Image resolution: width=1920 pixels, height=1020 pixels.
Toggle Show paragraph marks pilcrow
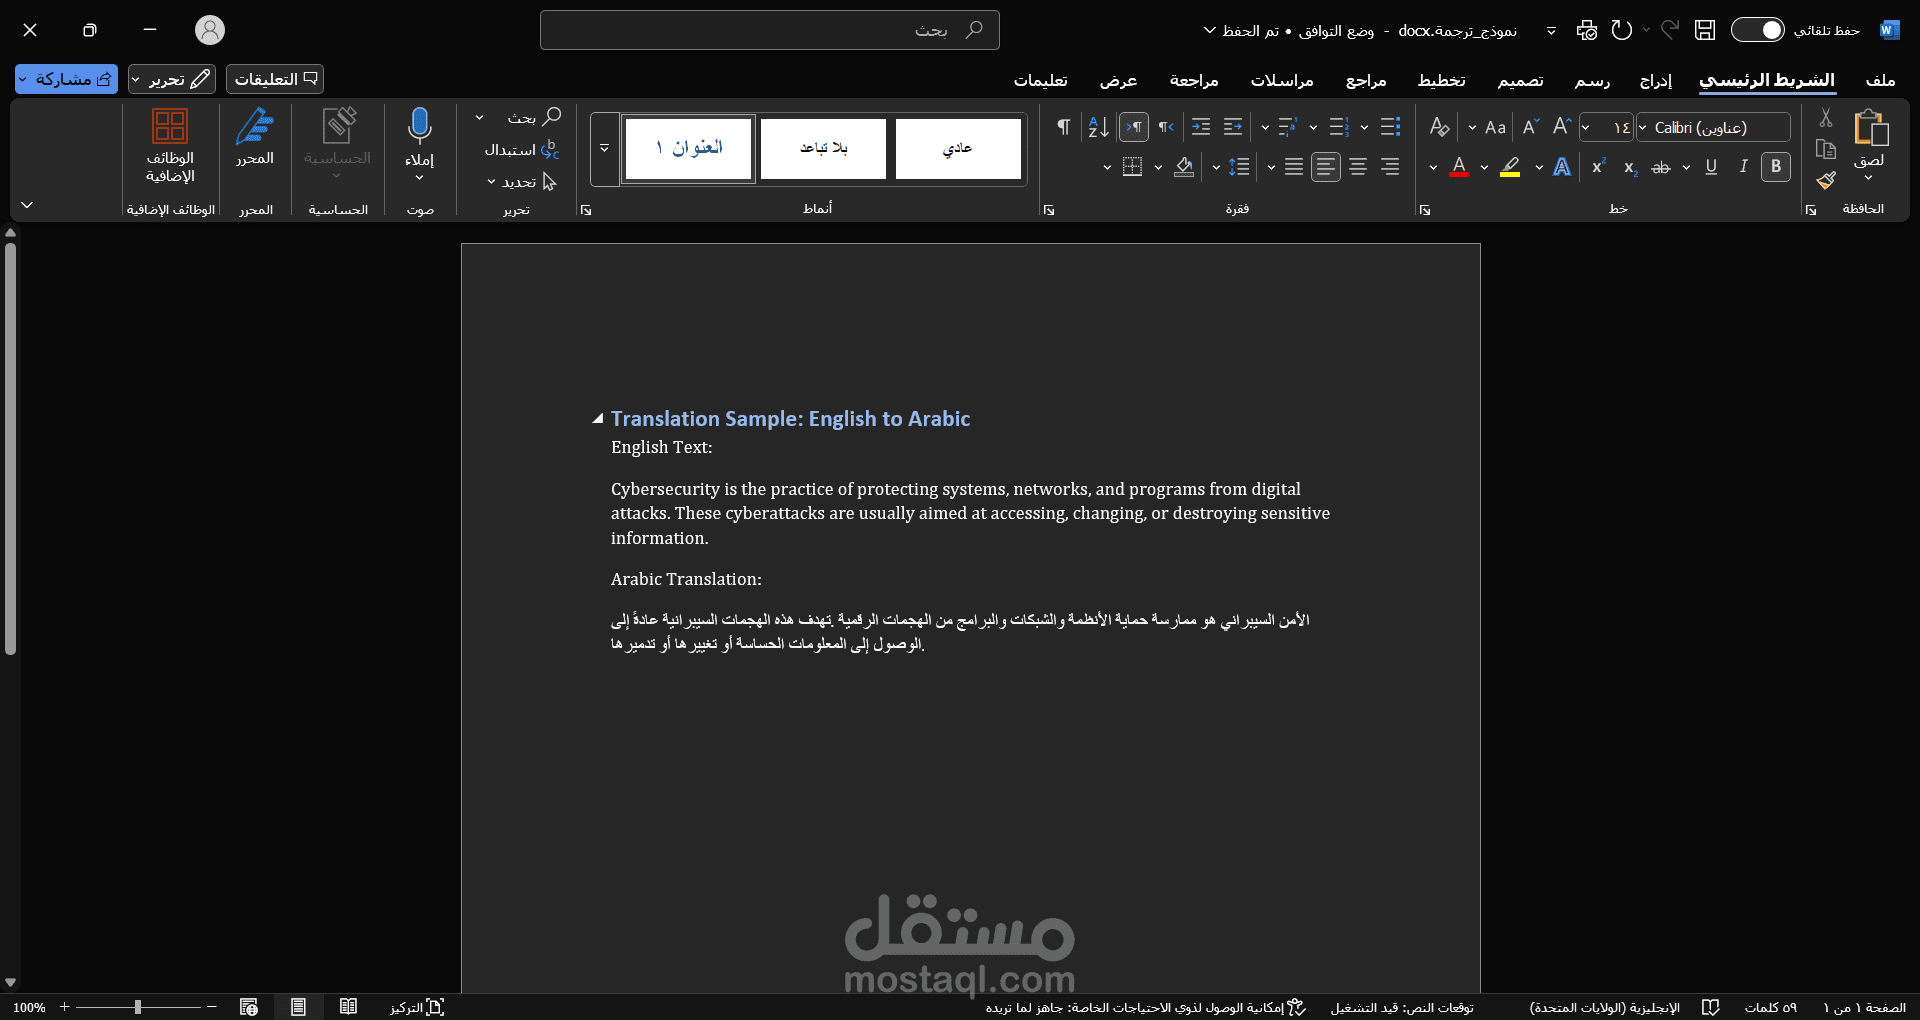(x=1063, y=127)
